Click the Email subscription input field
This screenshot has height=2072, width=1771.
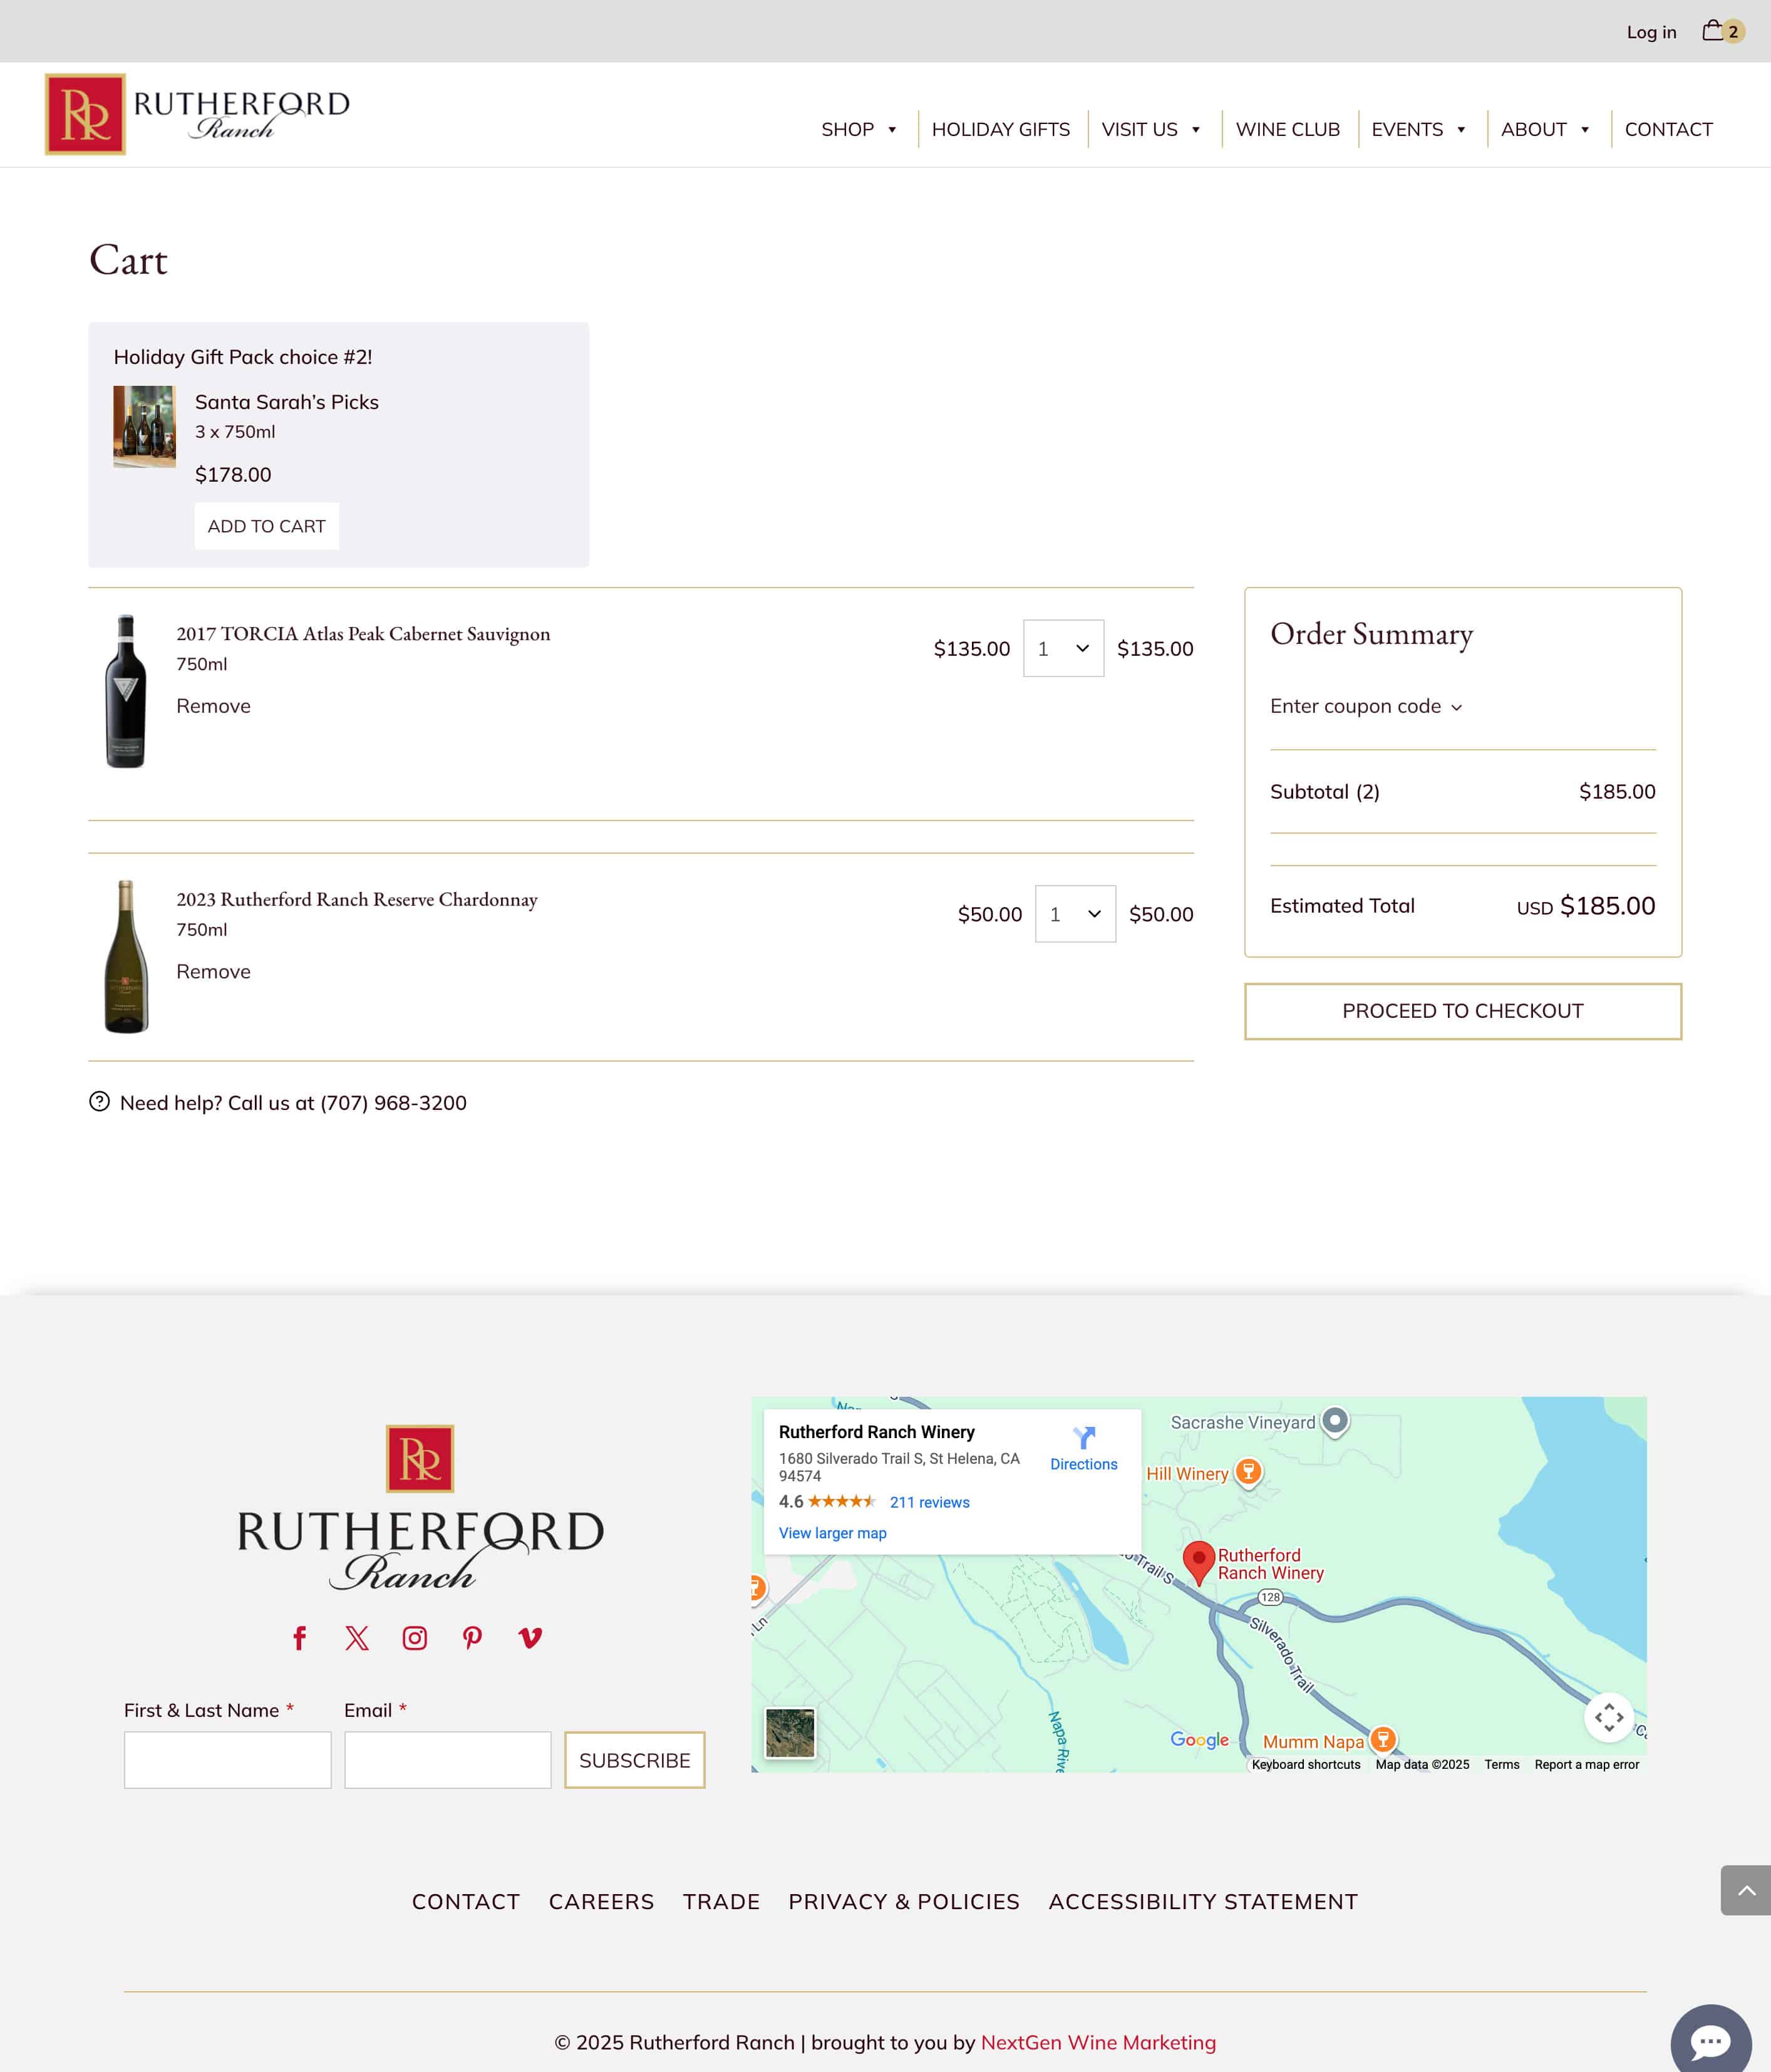(x=447, y=1760)
